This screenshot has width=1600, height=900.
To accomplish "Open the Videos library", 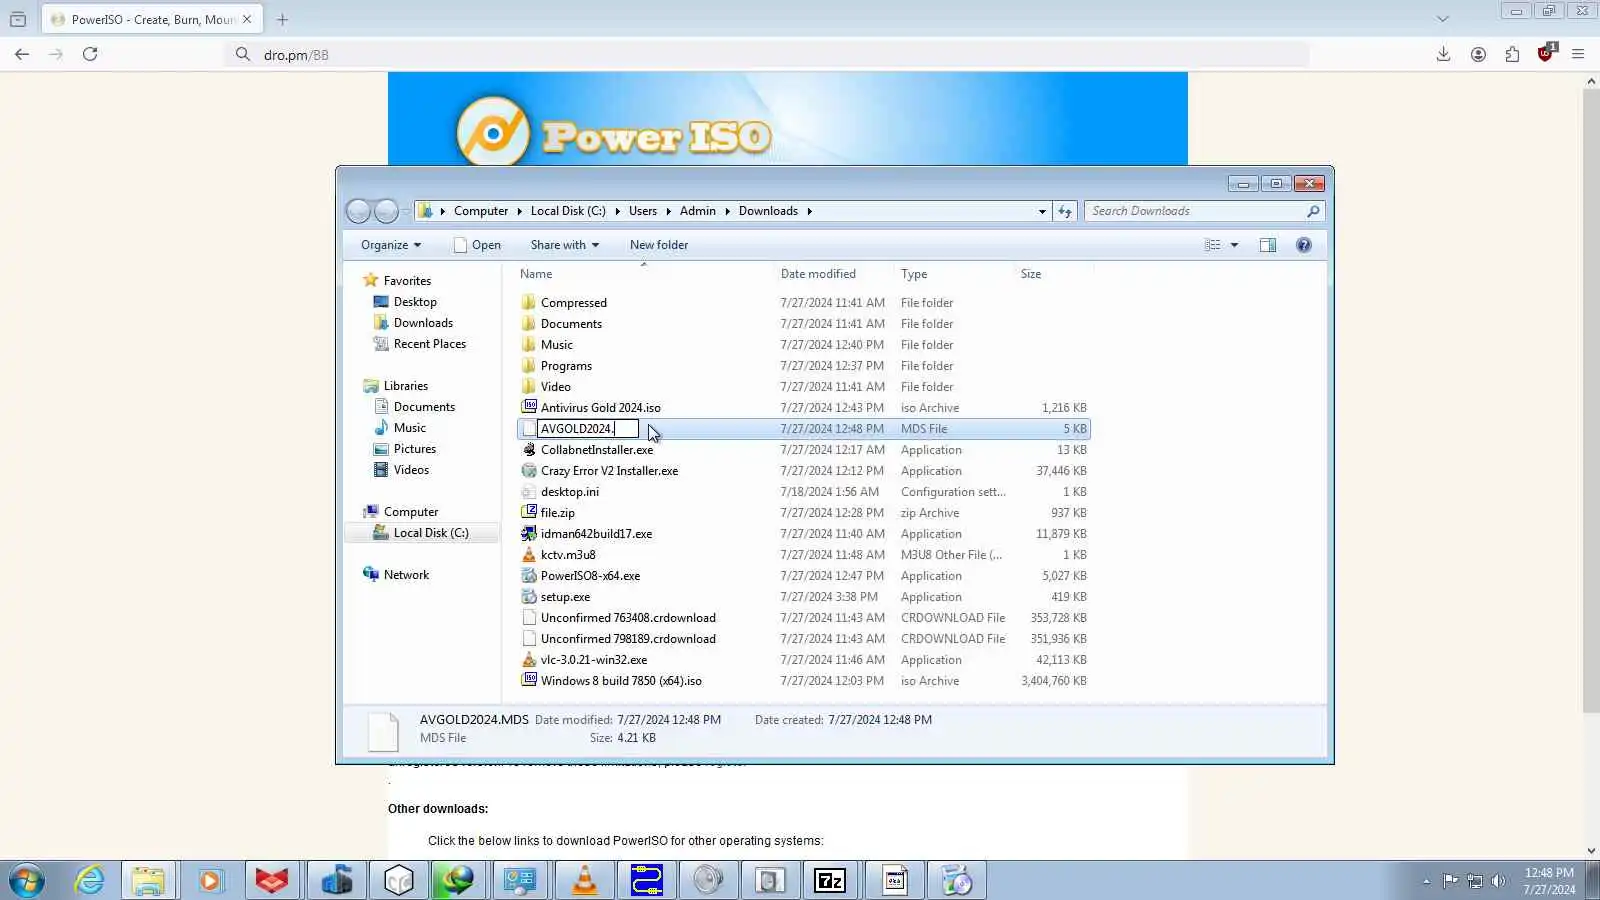I will click(x=411, y=470).
